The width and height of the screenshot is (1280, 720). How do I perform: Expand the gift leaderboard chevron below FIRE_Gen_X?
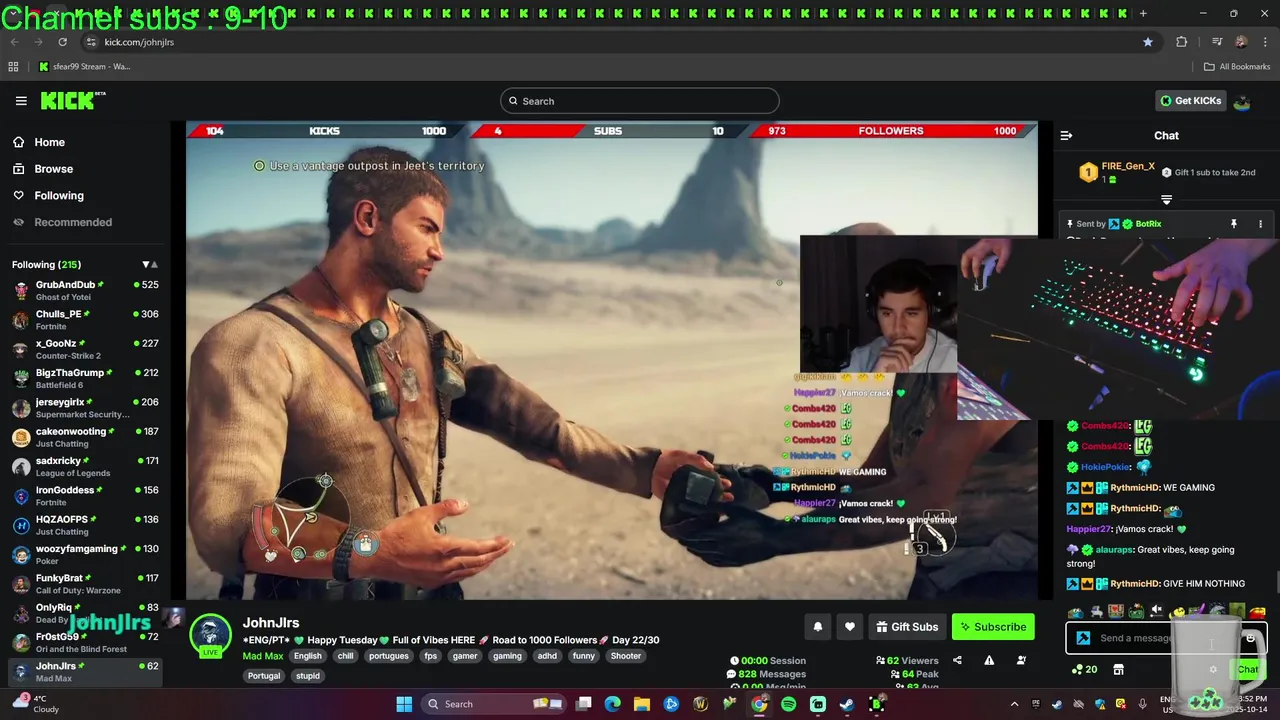[1166, 200]
